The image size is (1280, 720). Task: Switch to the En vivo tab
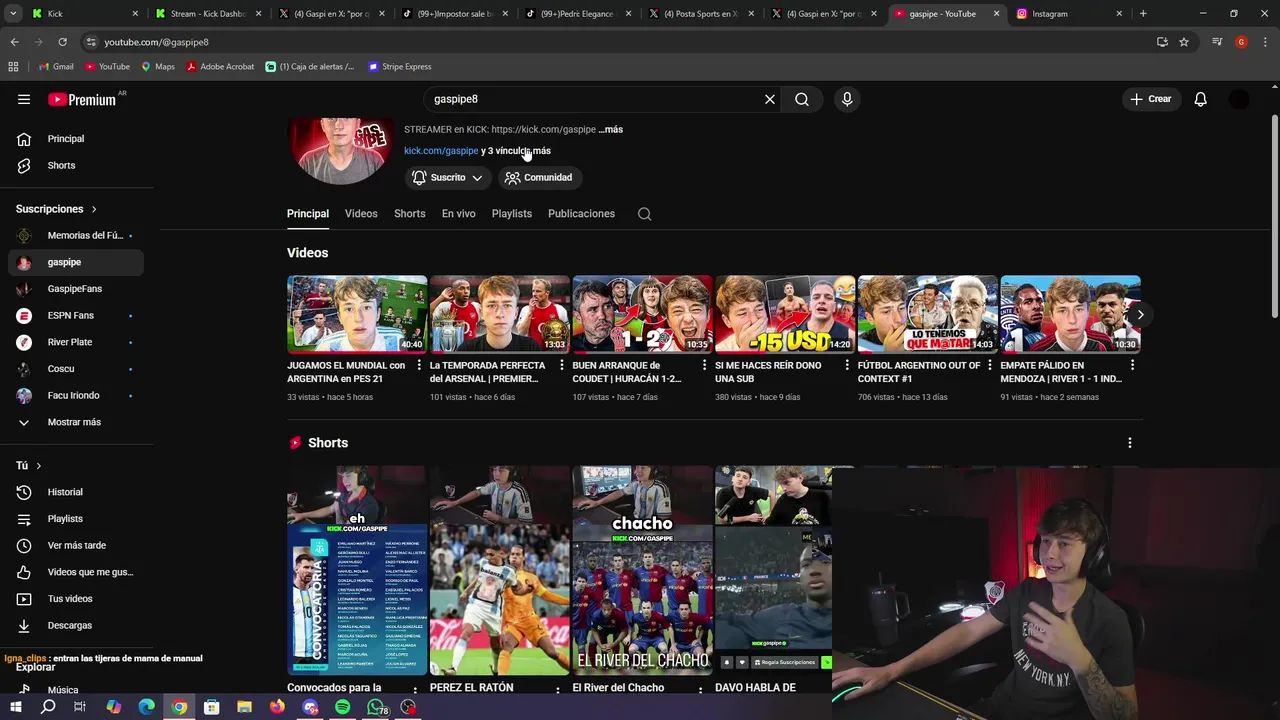(459, 214)
